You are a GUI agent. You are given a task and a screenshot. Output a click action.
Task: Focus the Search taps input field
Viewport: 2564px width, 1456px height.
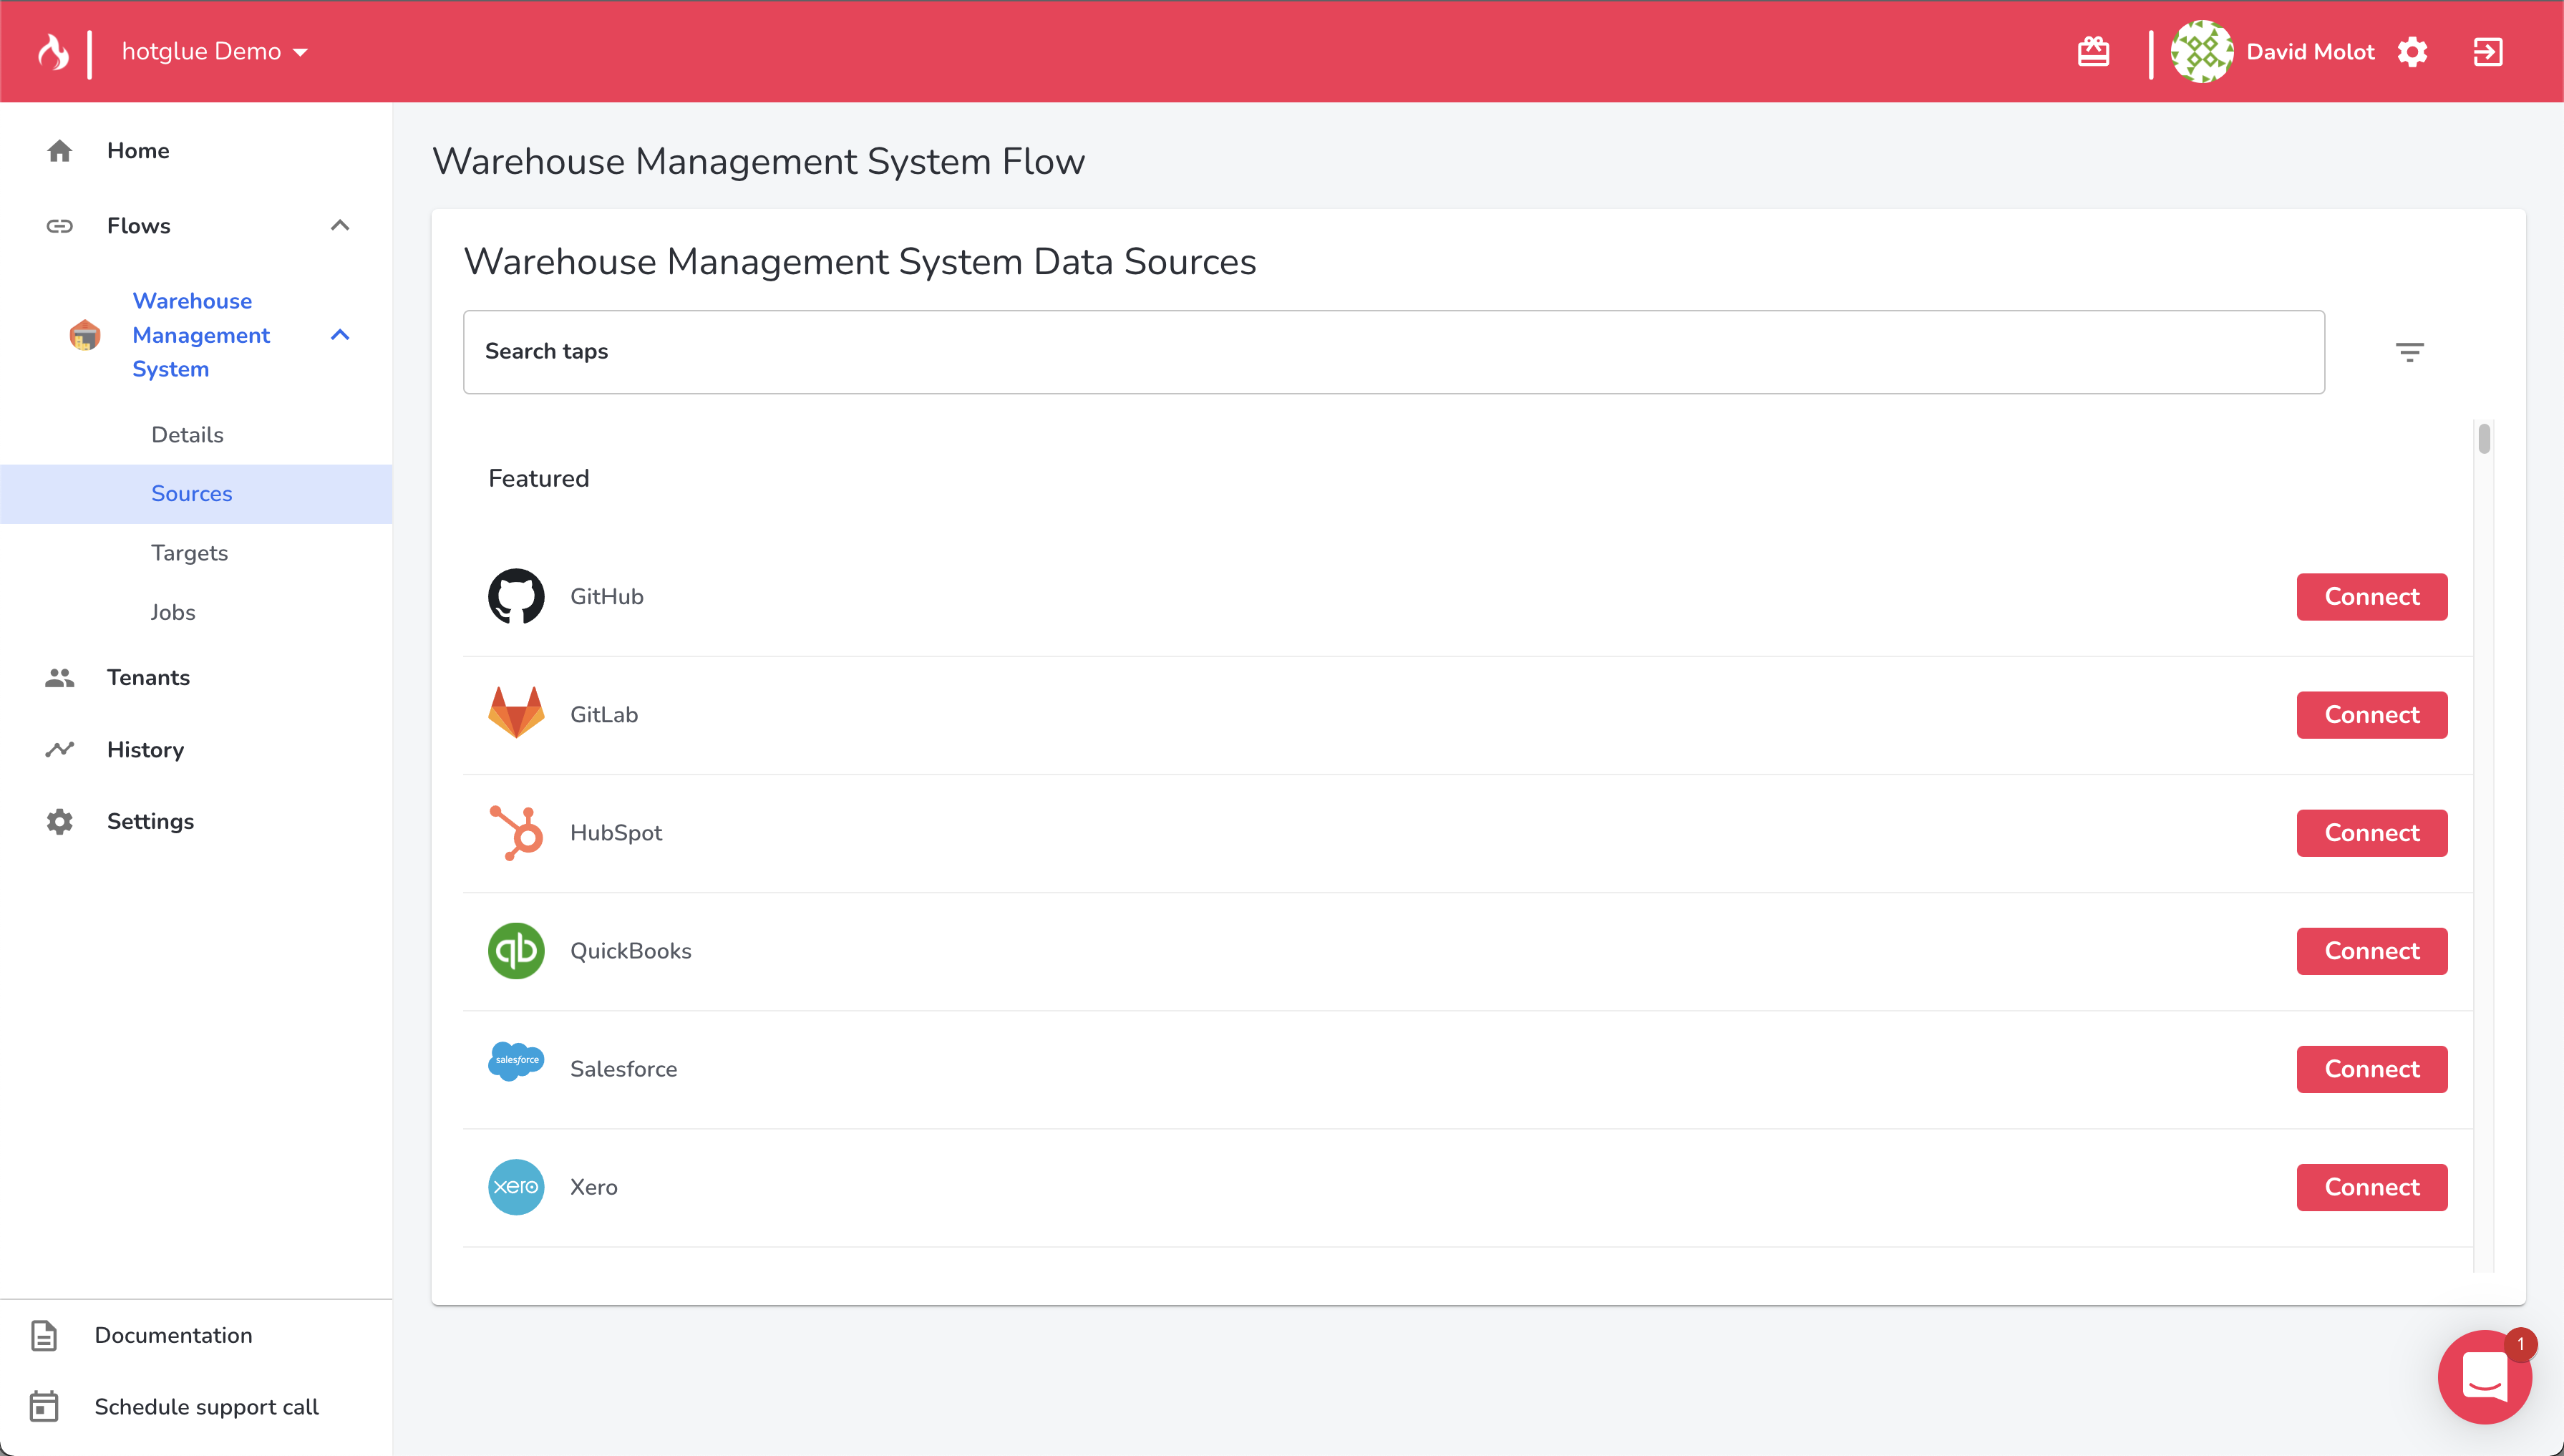1394,352
